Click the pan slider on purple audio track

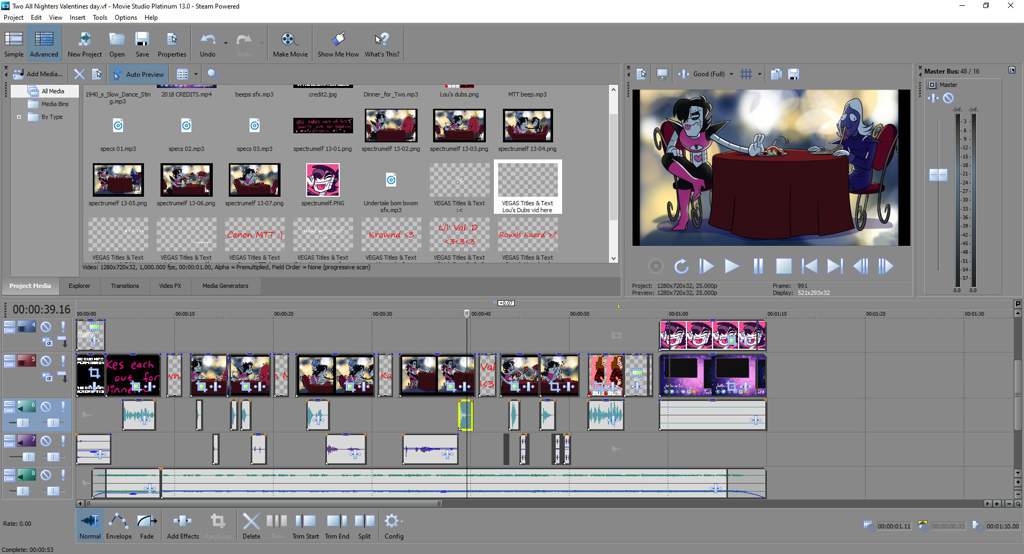coord(53,457)
